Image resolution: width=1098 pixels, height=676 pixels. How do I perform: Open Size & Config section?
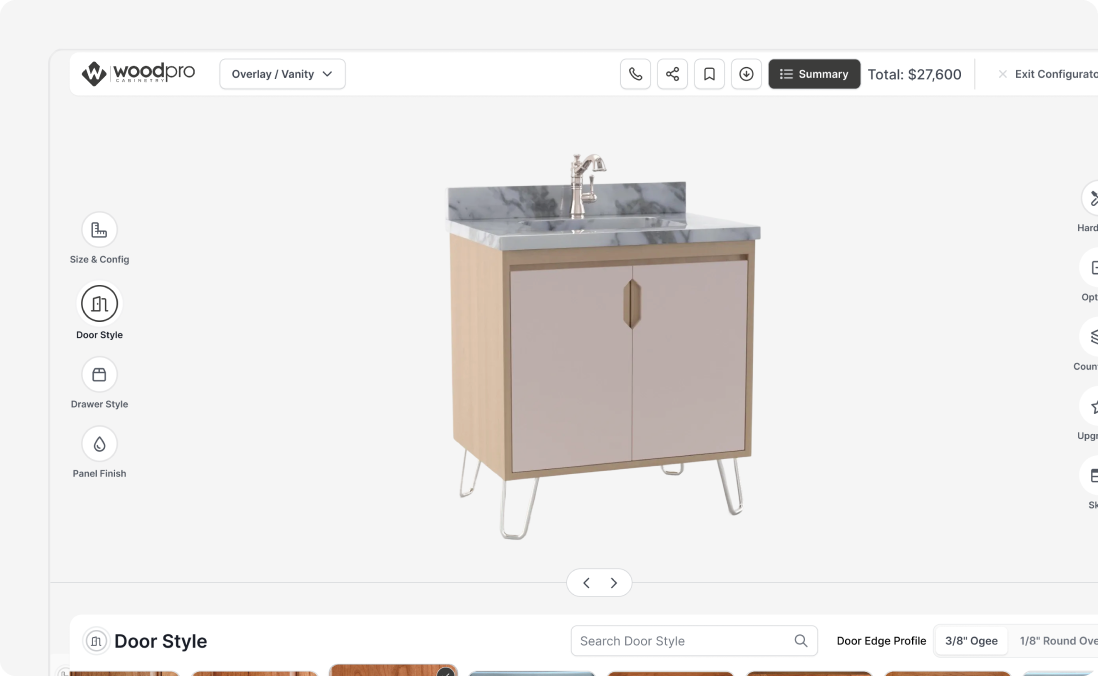pos(99,239)
